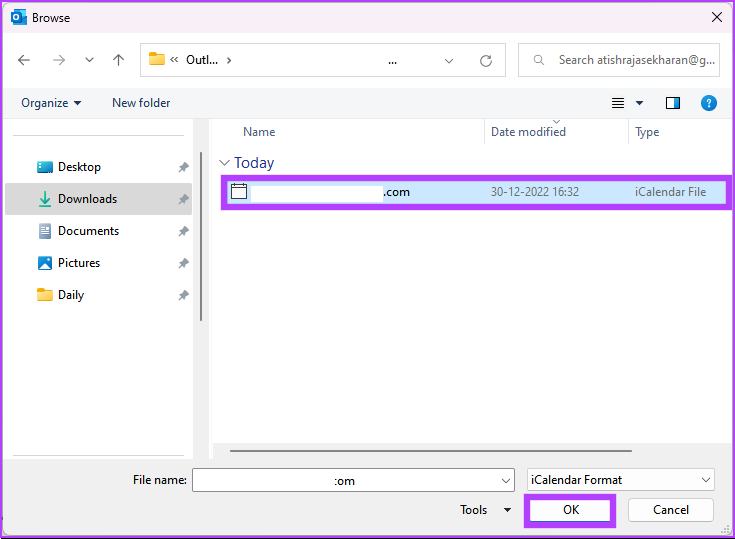Open the Tools dropdown
735x539 pixels.
pyautogui.click(x=485, y=509)
